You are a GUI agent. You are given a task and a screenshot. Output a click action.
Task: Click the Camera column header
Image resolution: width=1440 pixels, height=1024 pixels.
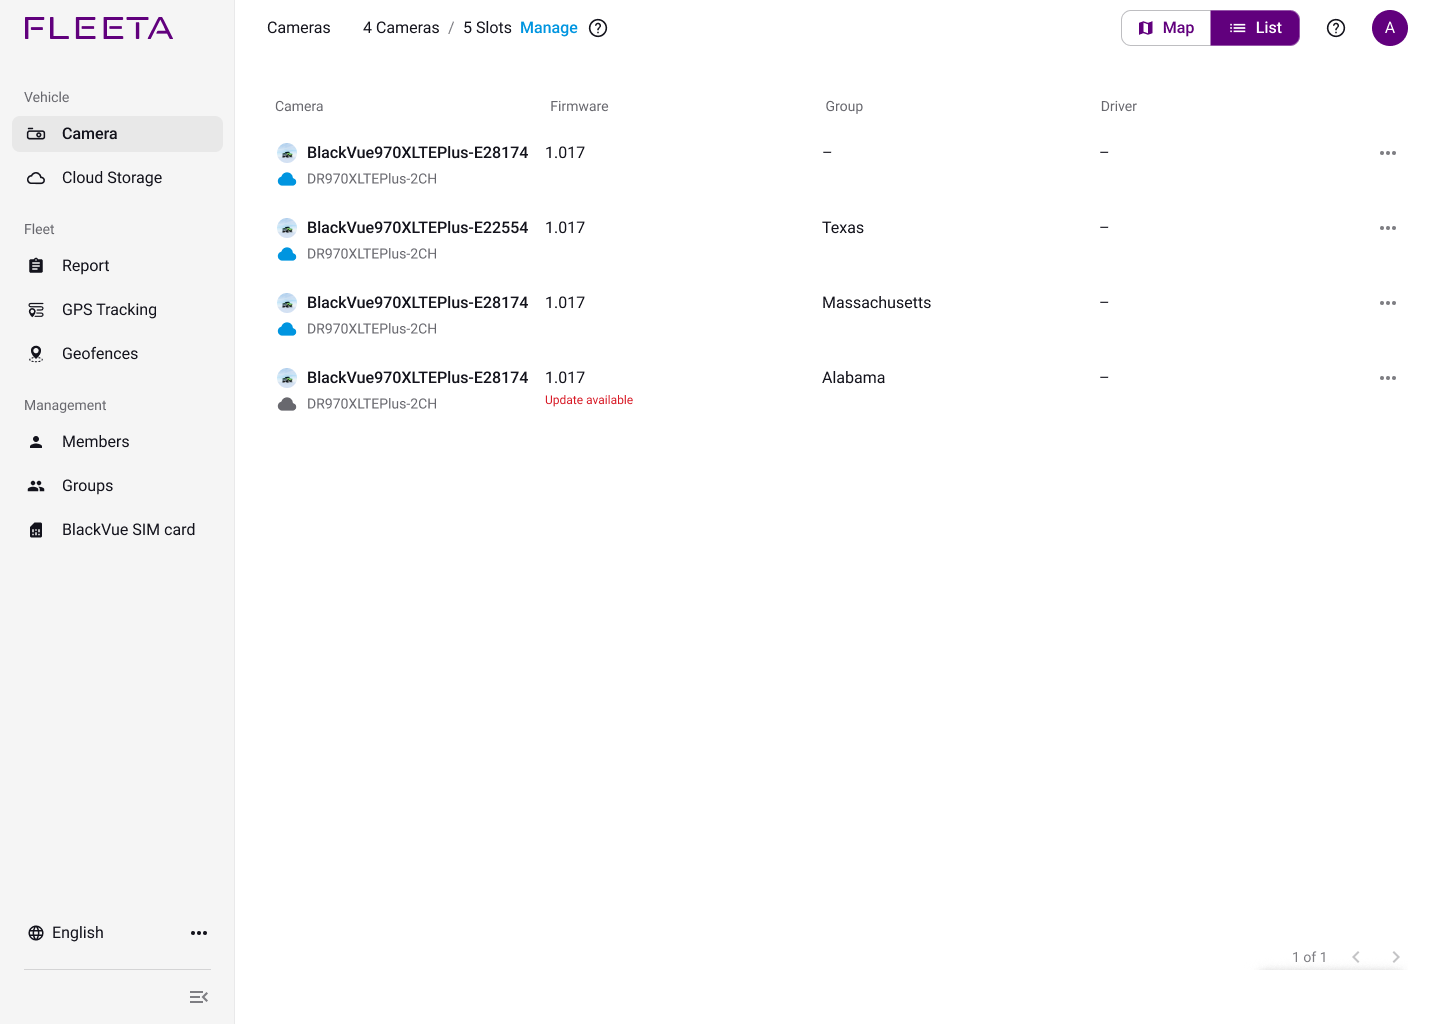pos(299,106)
